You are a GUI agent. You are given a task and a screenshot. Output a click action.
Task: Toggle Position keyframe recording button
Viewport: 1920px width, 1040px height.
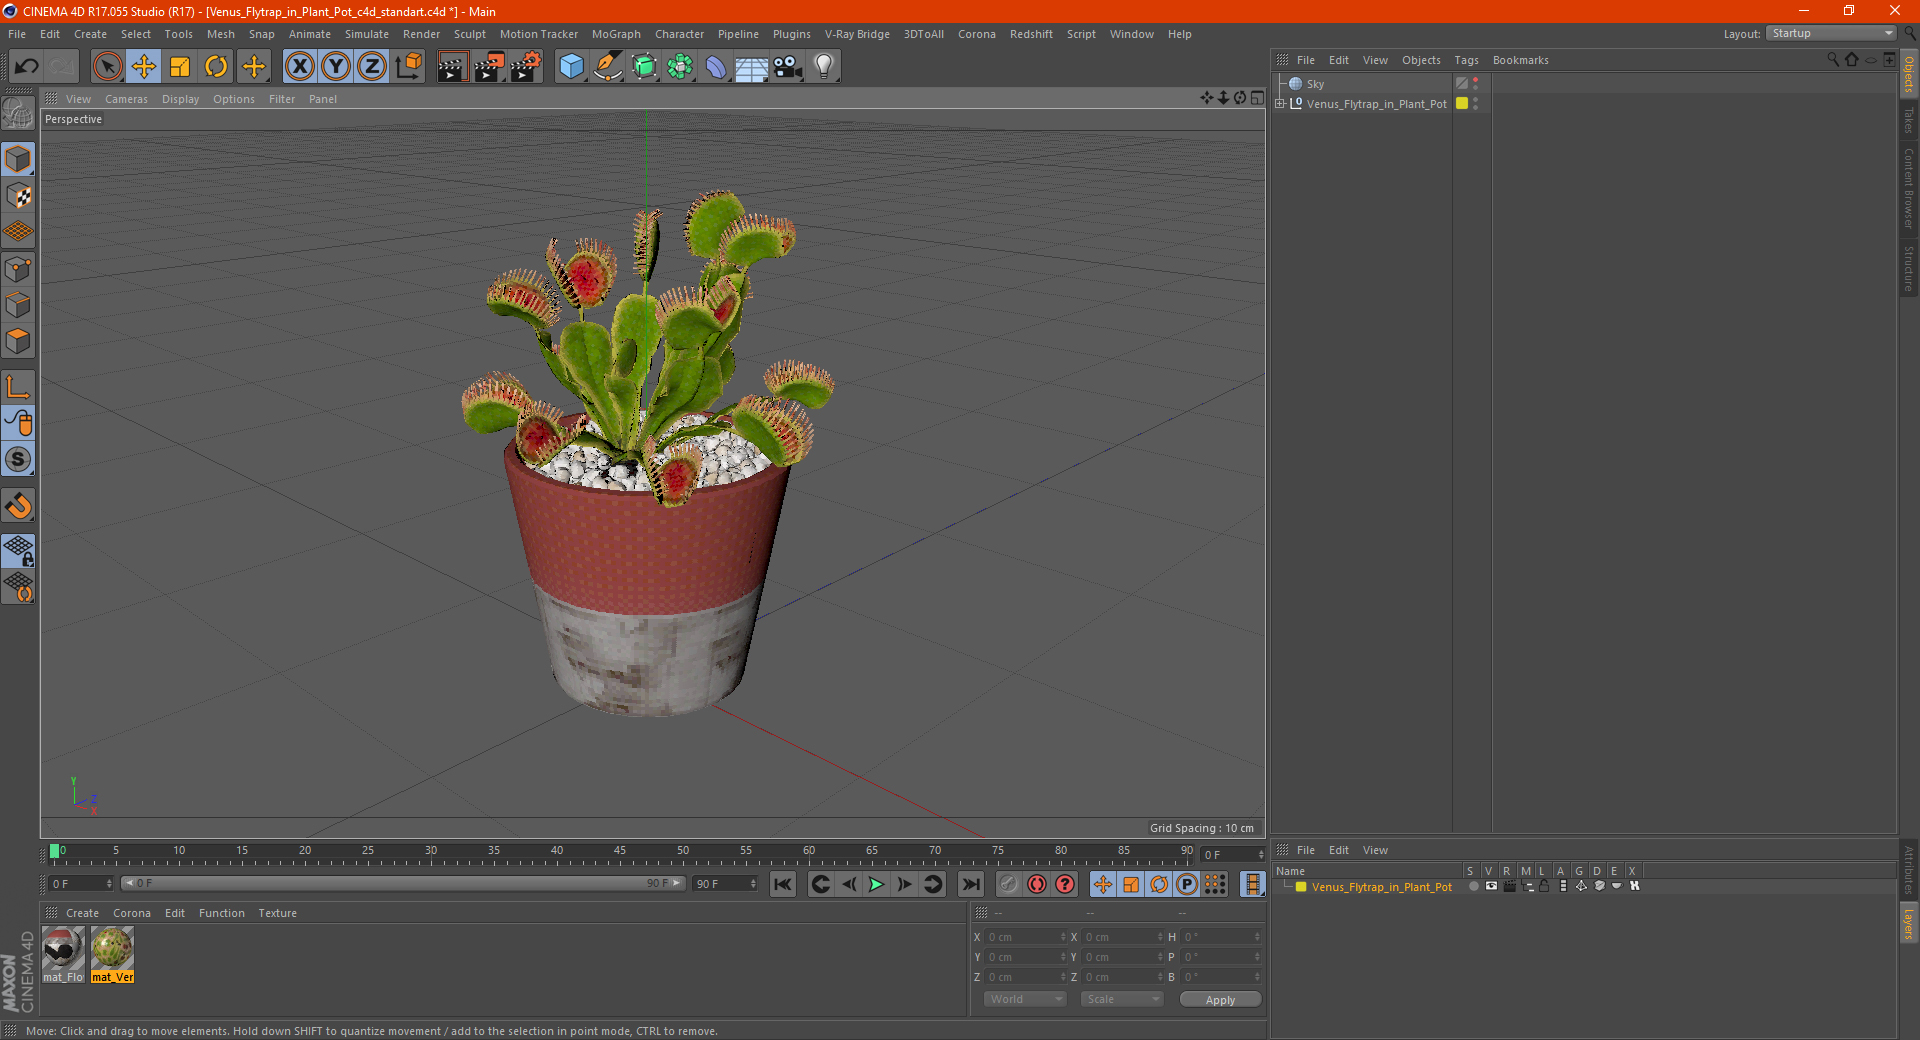pos(1103,884)
